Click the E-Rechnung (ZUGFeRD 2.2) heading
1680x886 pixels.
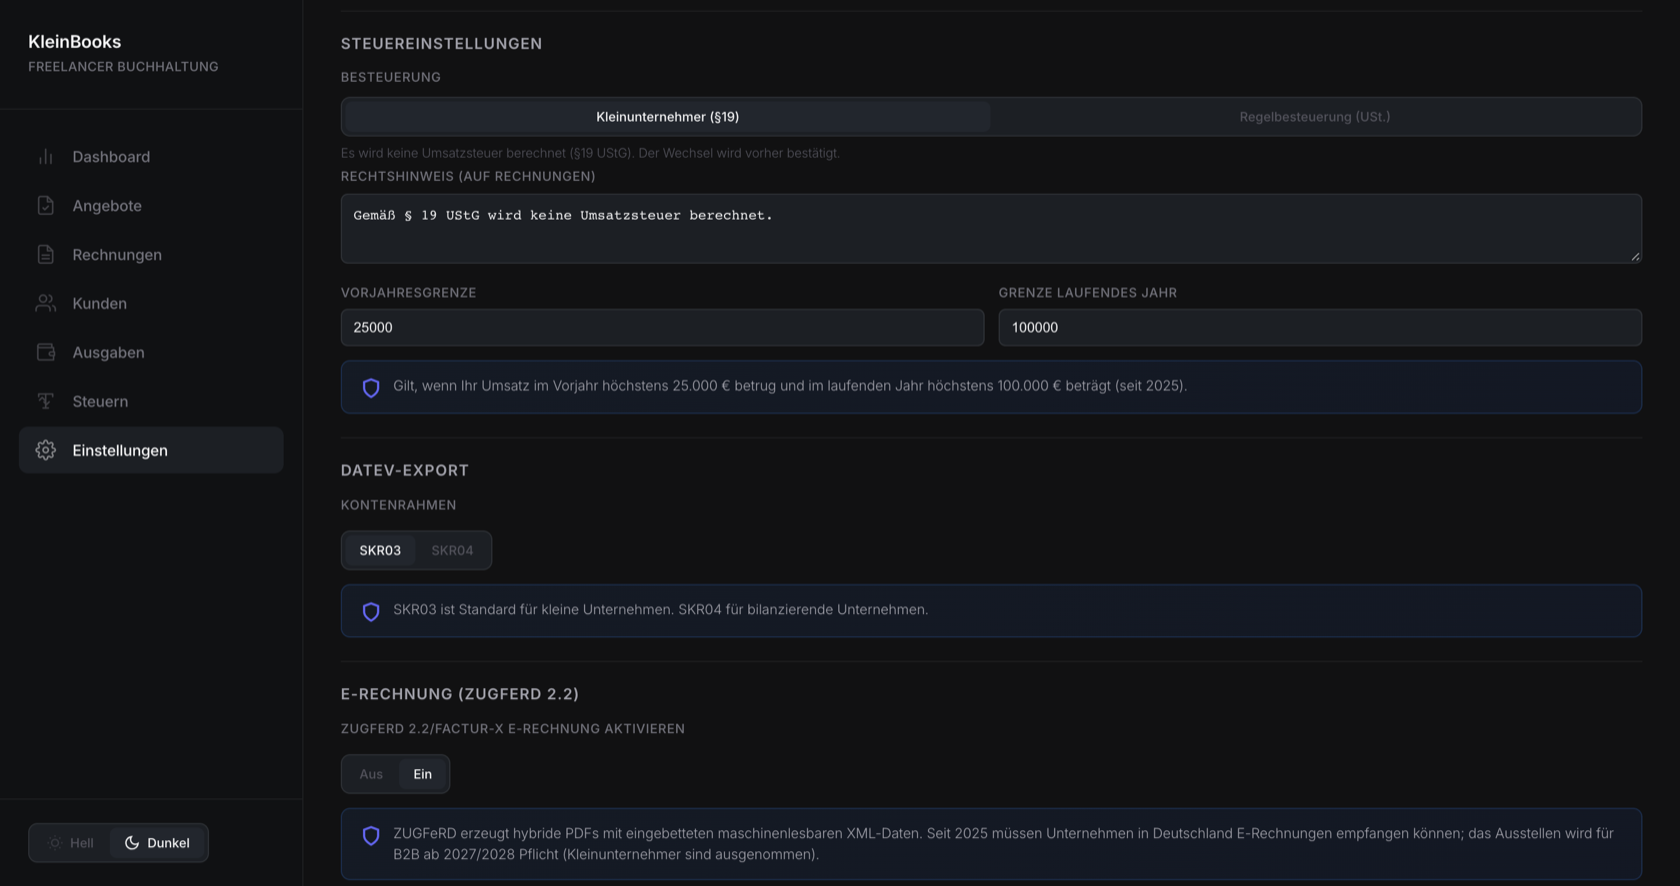460,694
